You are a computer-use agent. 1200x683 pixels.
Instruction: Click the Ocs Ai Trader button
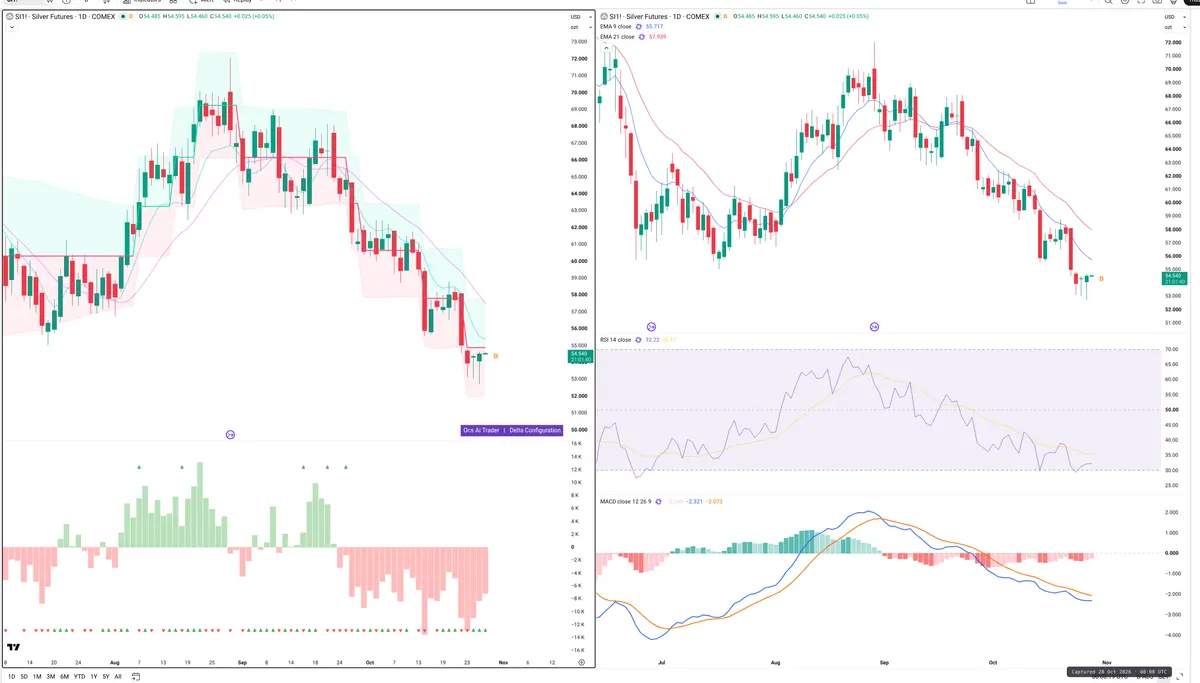coord(480,430)
